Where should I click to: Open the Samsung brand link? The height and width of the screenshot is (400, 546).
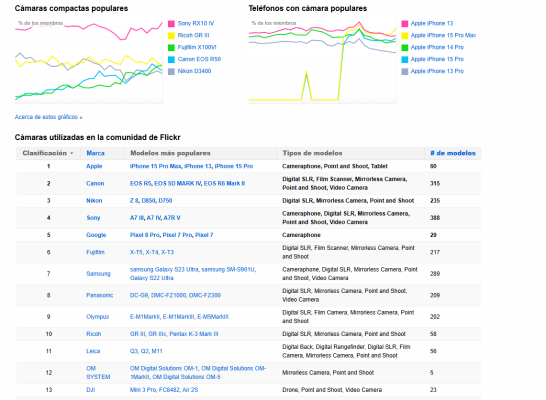click(98, 274)
